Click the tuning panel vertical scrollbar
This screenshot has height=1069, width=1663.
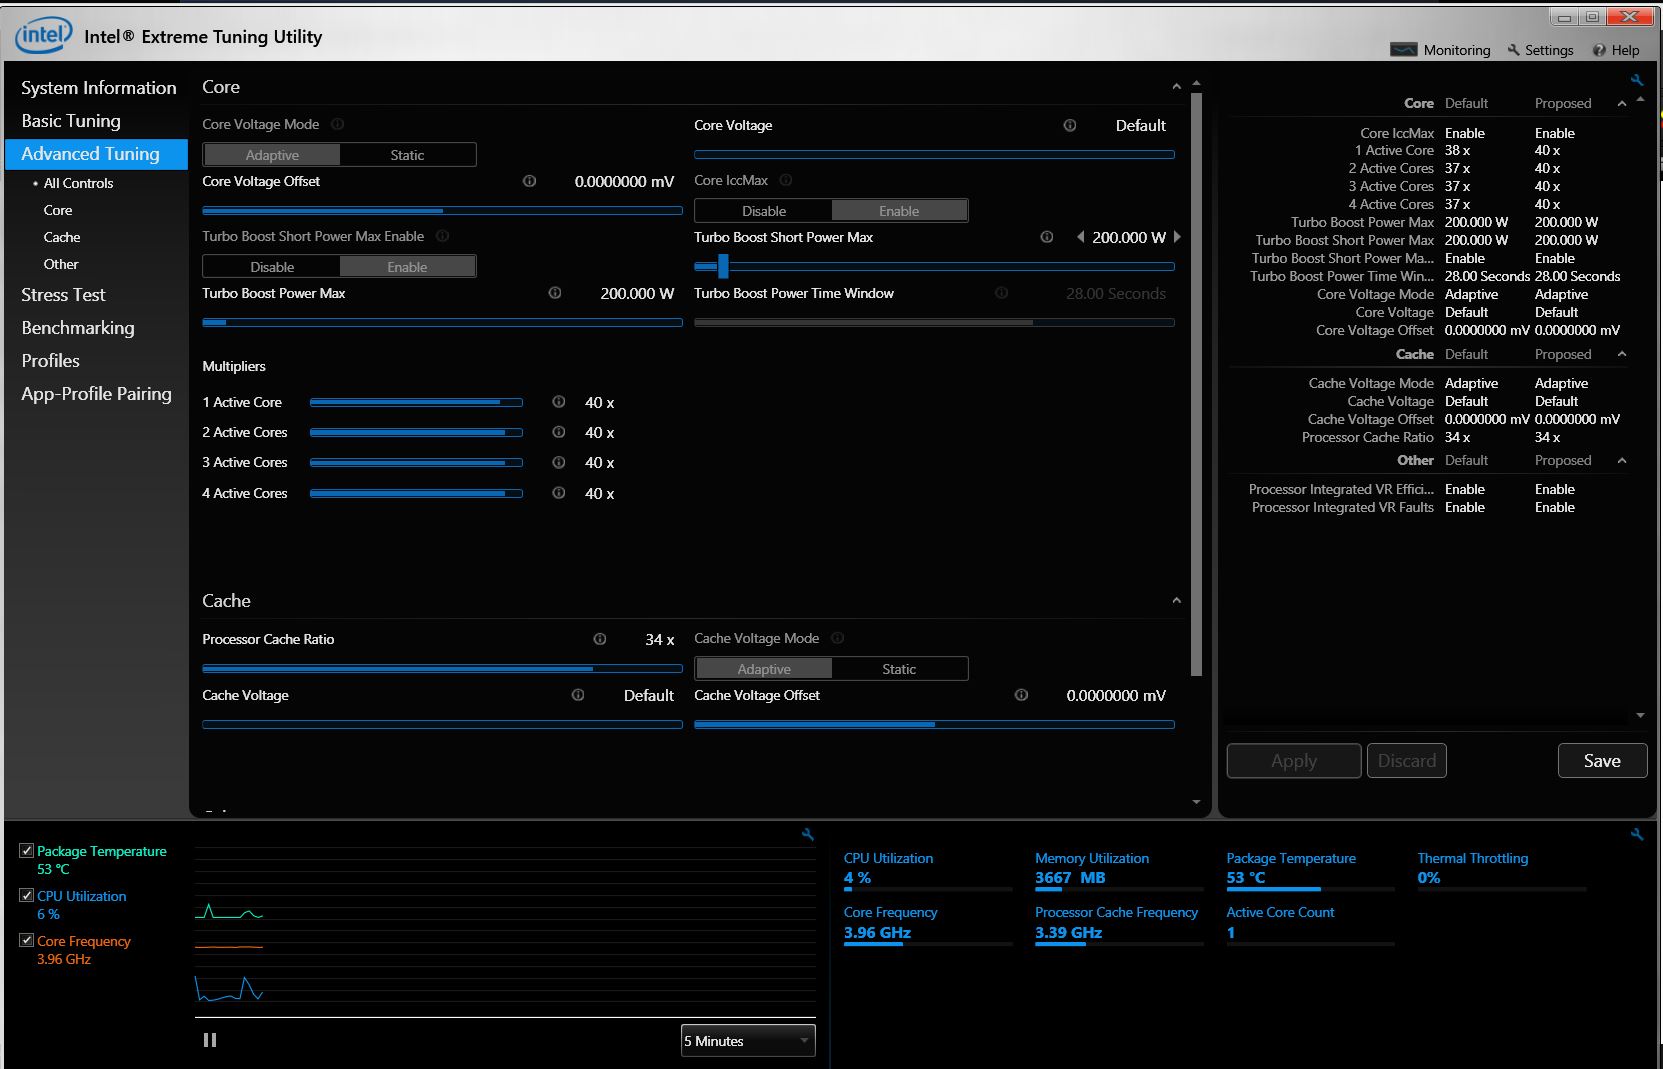point(1196,385)
